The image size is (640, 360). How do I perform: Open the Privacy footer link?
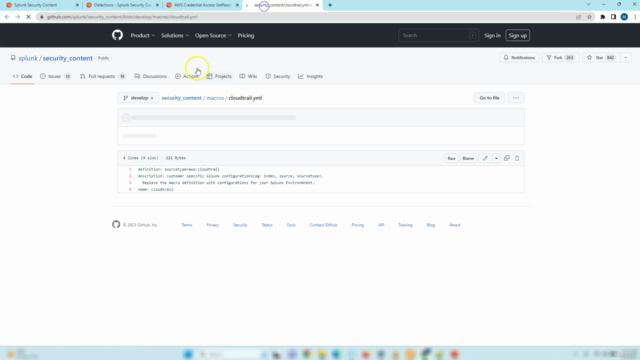[213, 225]
